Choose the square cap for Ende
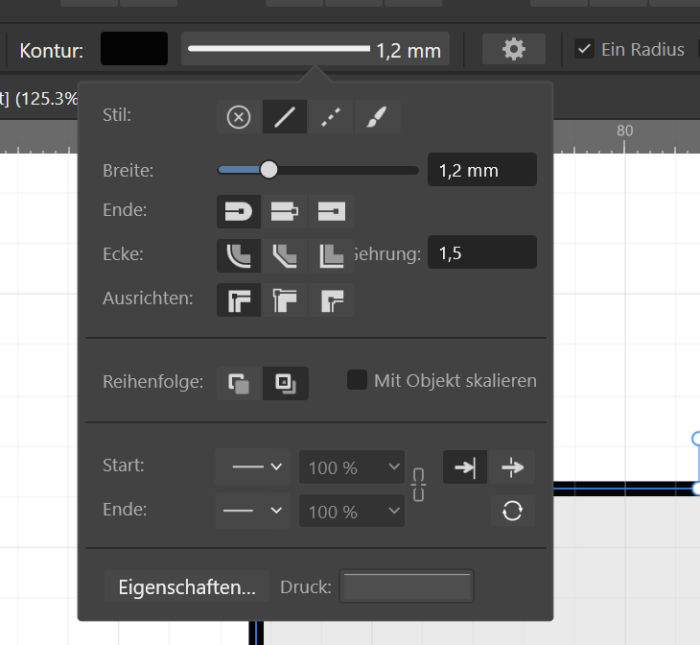Viewport: 700px width, 645px height. coord(331,212)
